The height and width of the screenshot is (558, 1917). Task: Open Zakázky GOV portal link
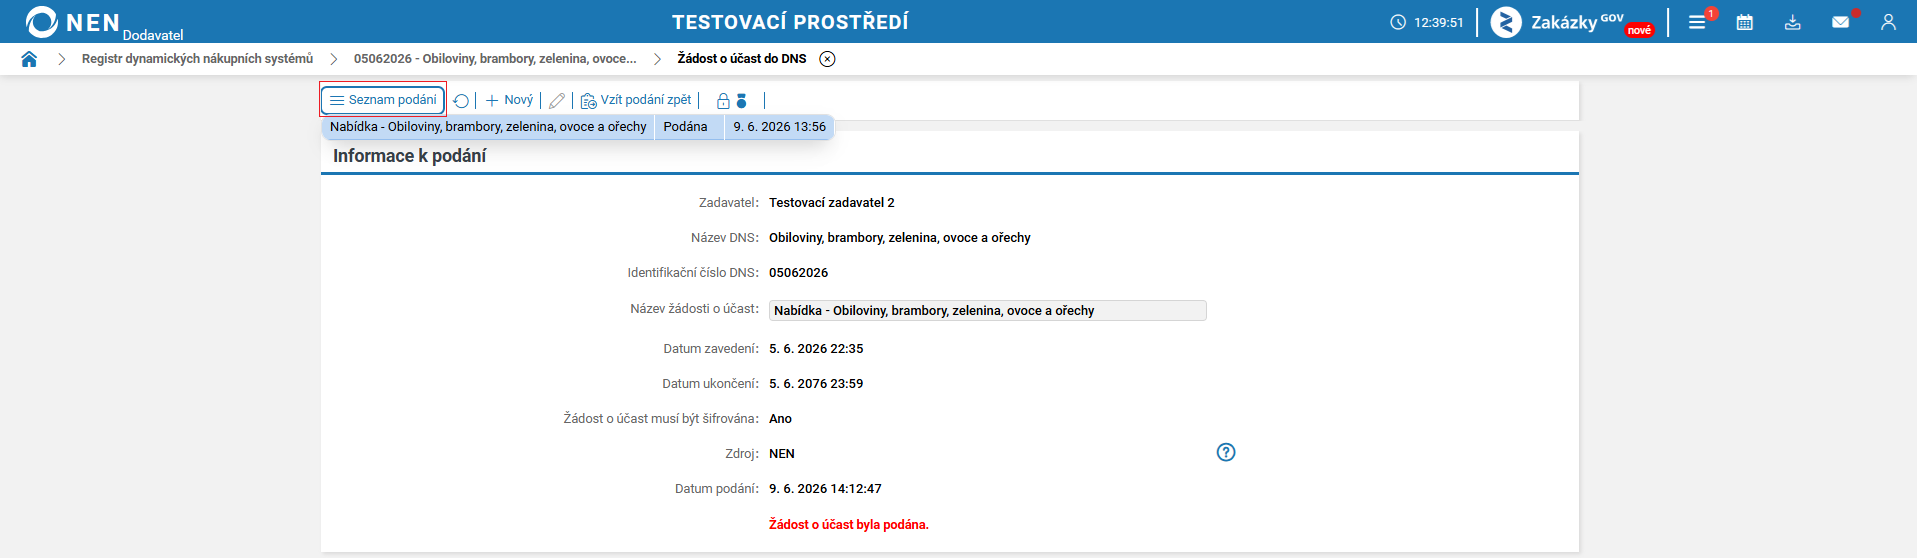1572,22
